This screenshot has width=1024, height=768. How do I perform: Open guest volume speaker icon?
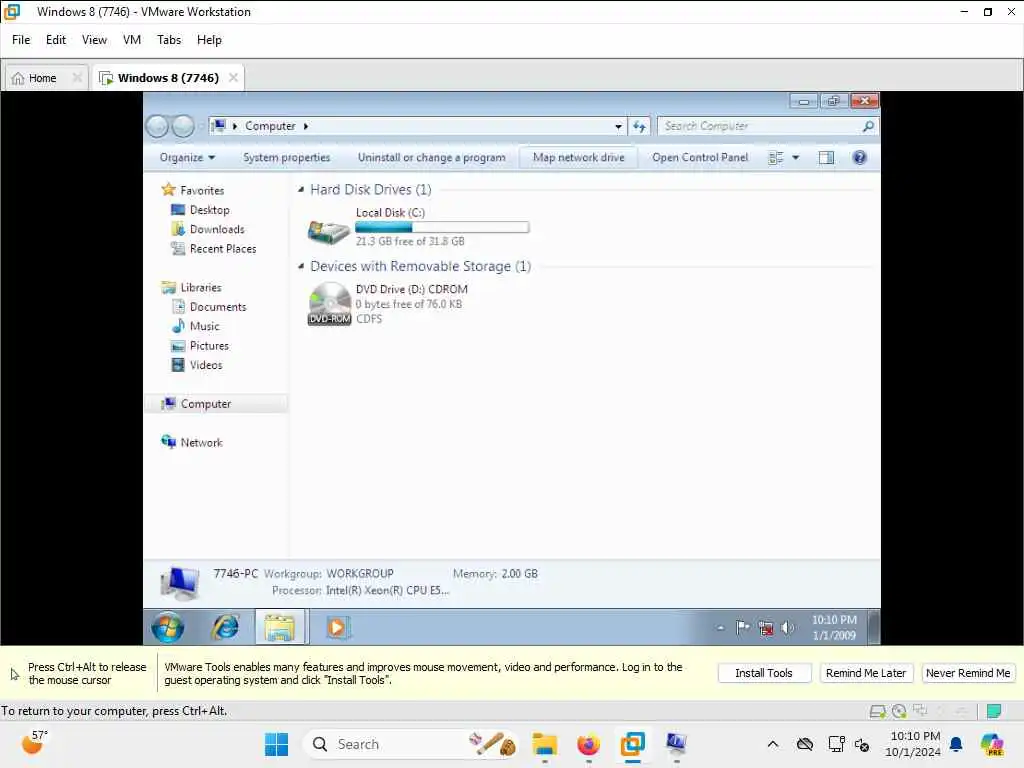pos(788,628)
